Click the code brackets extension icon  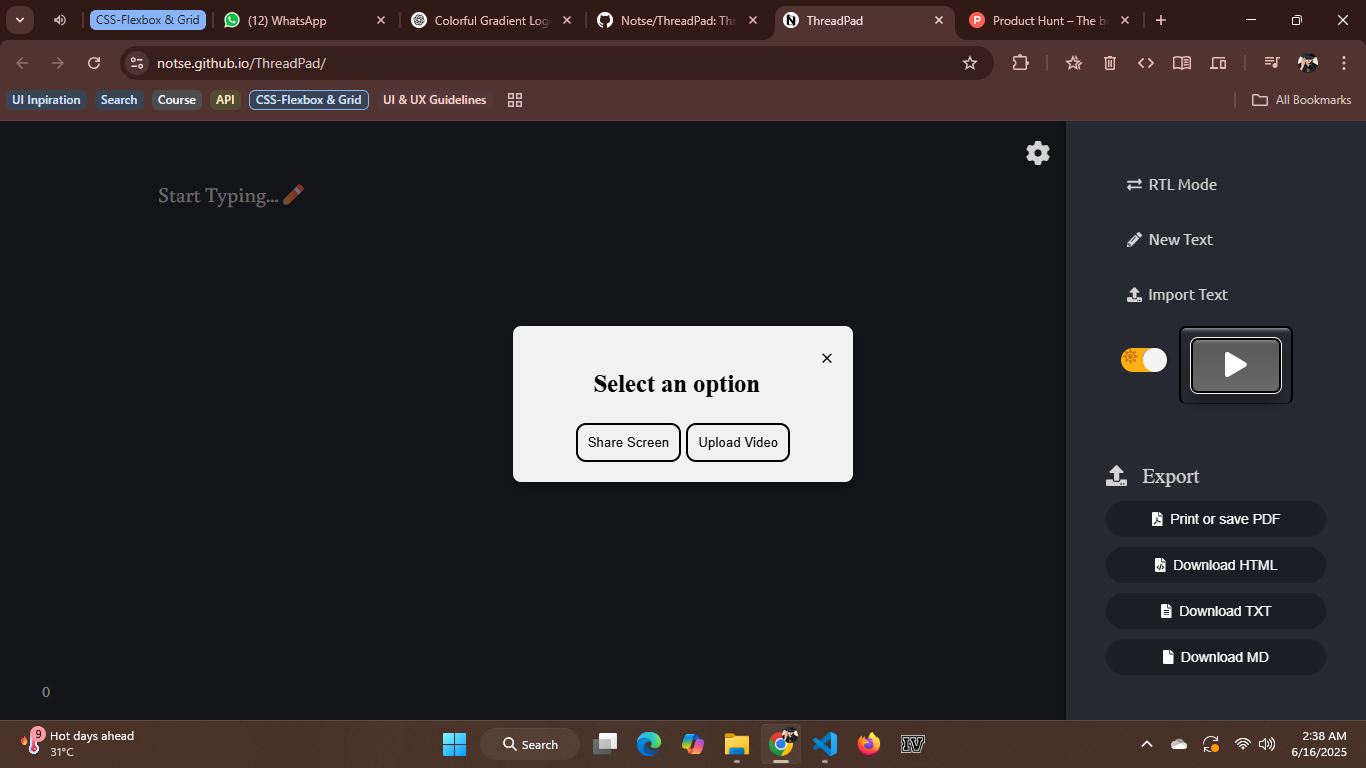(1146, 63)
